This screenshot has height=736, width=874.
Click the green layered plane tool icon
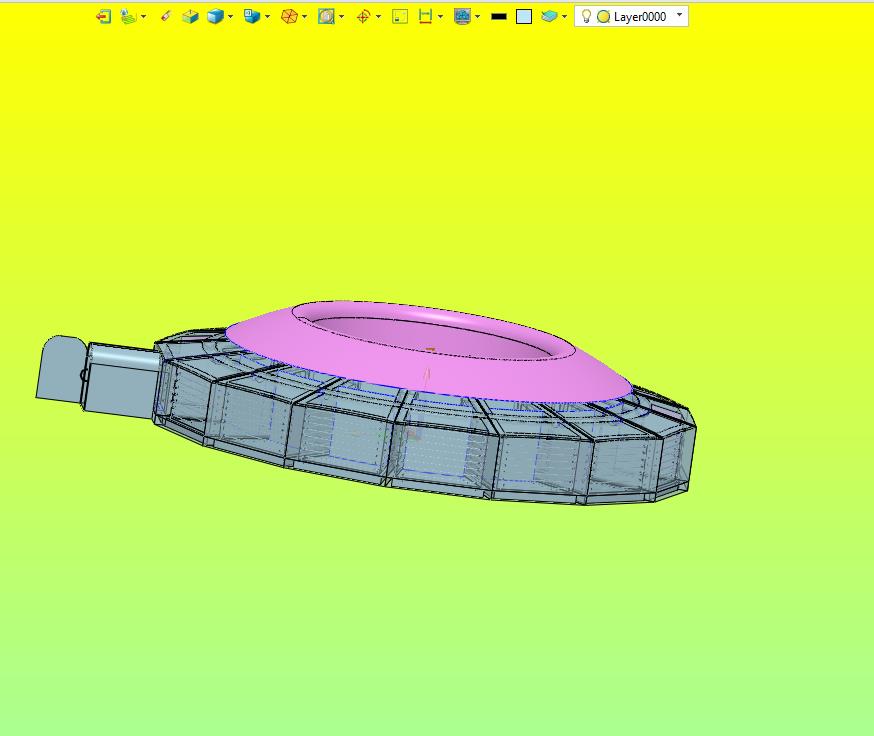tap(129, 17)
